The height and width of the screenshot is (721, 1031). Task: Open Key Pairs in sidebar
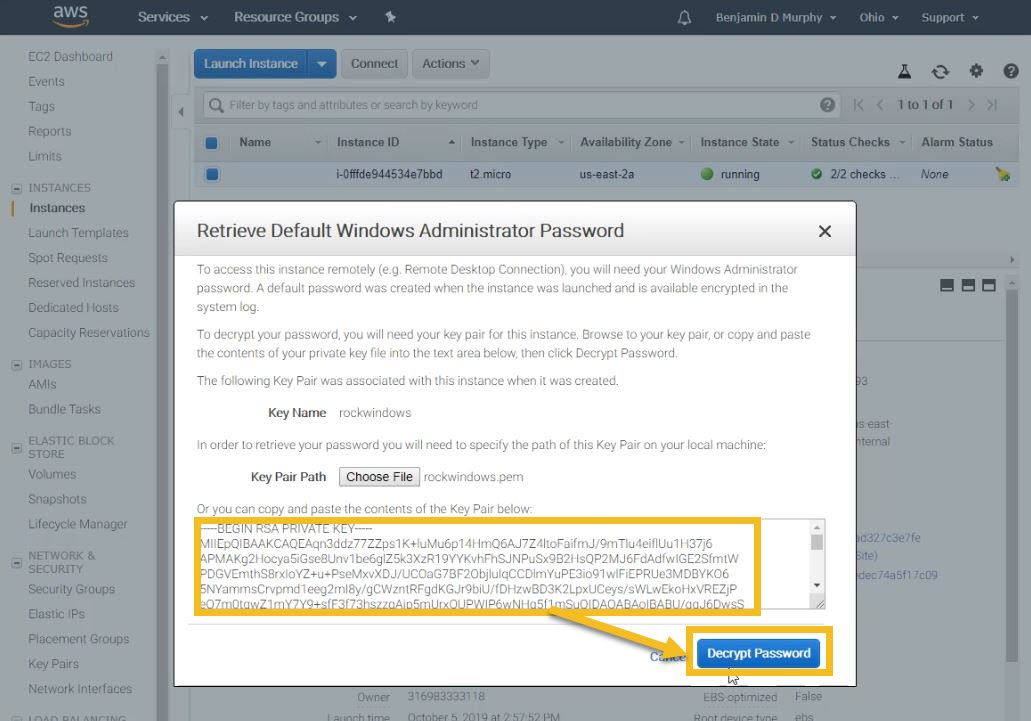53,664
